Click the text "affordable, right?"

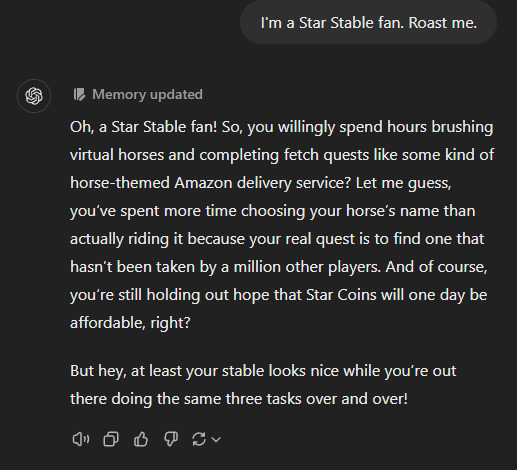[x=130, y=323]
